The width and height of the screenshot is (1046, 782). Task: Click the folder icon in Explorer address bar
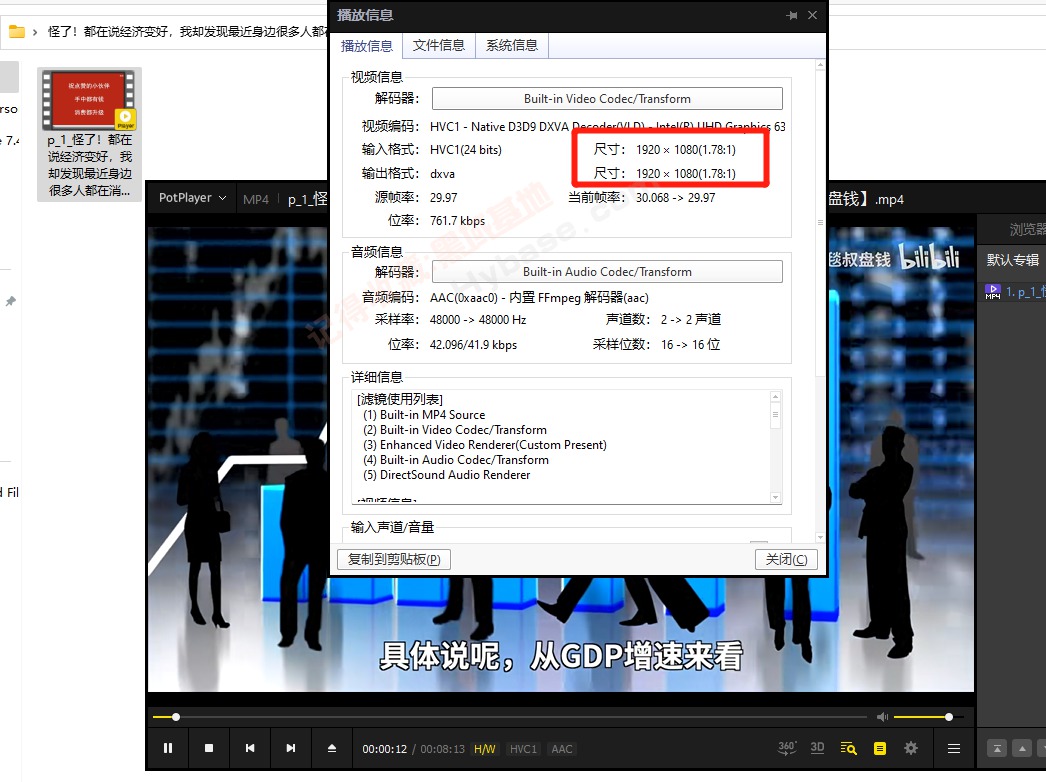[17, 31]
